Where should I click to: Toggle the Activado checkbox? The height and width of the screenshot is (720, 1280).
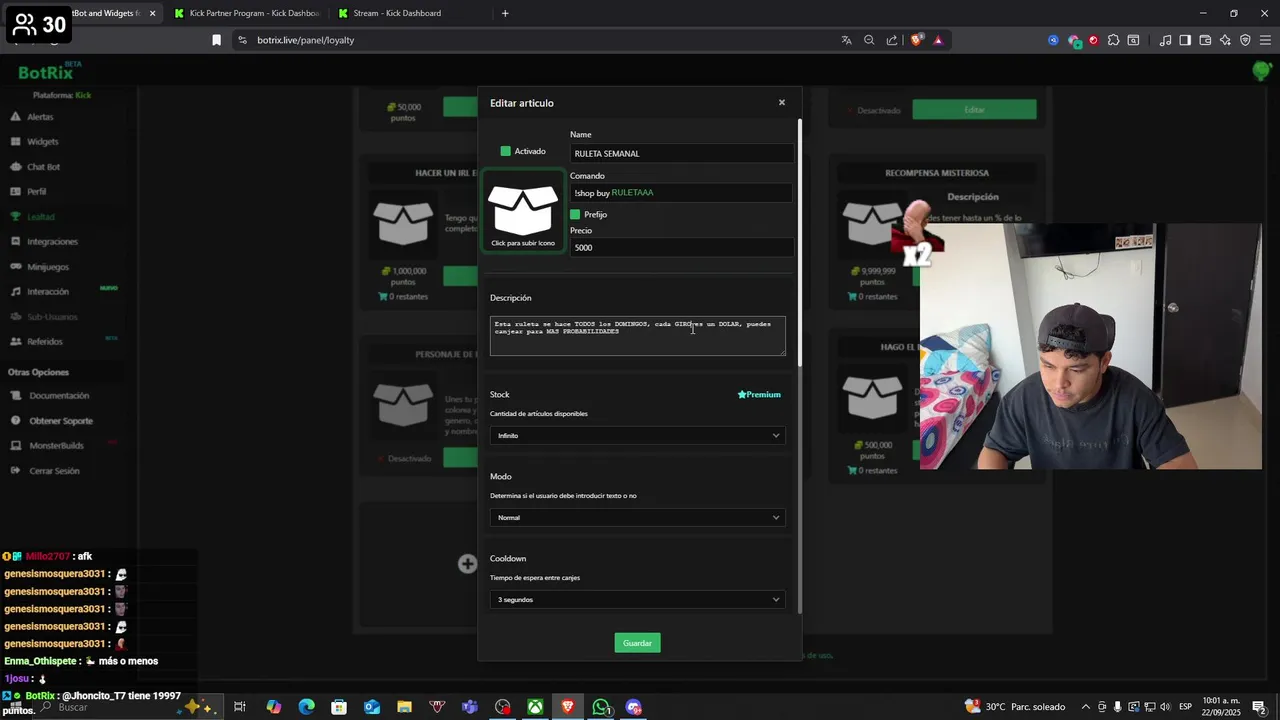tap(506, 151)
